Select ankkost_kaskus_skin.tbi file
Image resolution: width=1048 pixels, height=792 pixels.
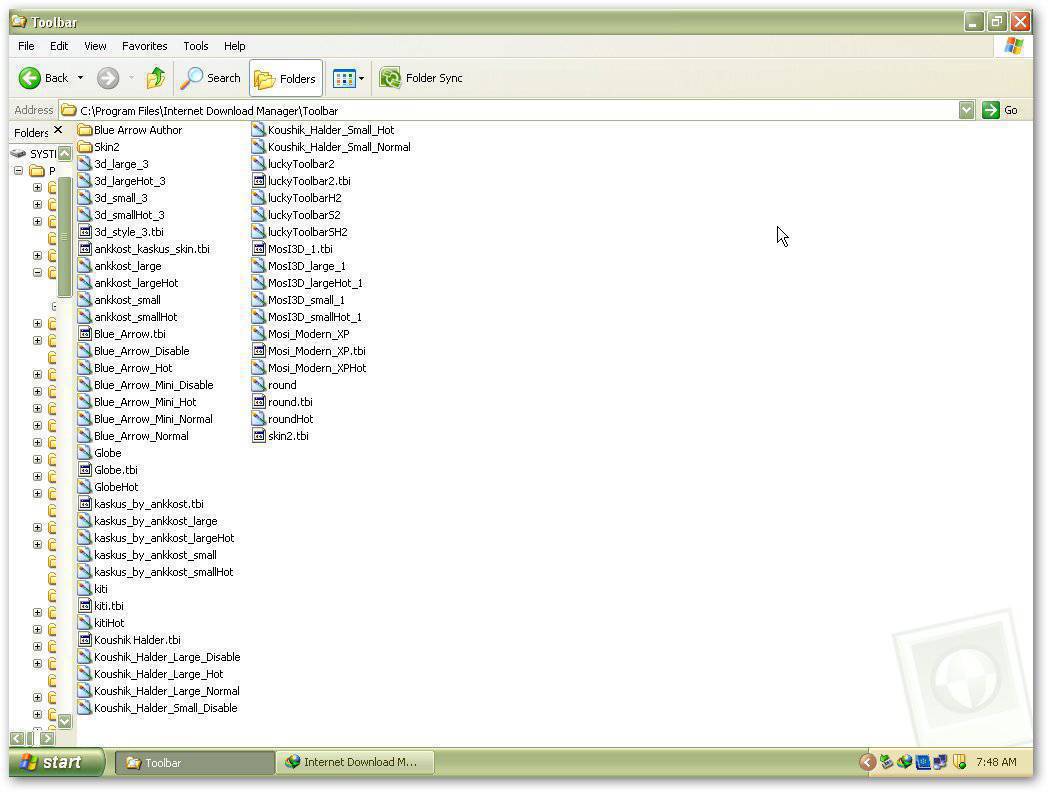(144, 249)
